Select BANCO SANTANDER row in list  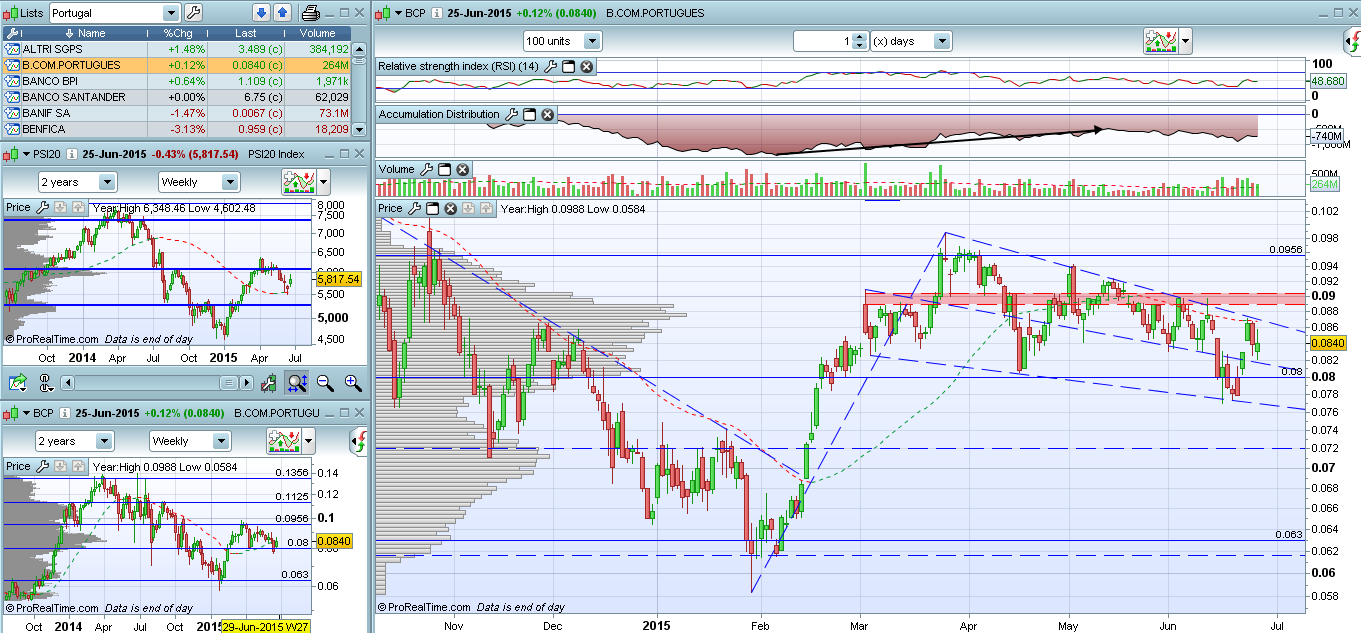click(177, 97)
